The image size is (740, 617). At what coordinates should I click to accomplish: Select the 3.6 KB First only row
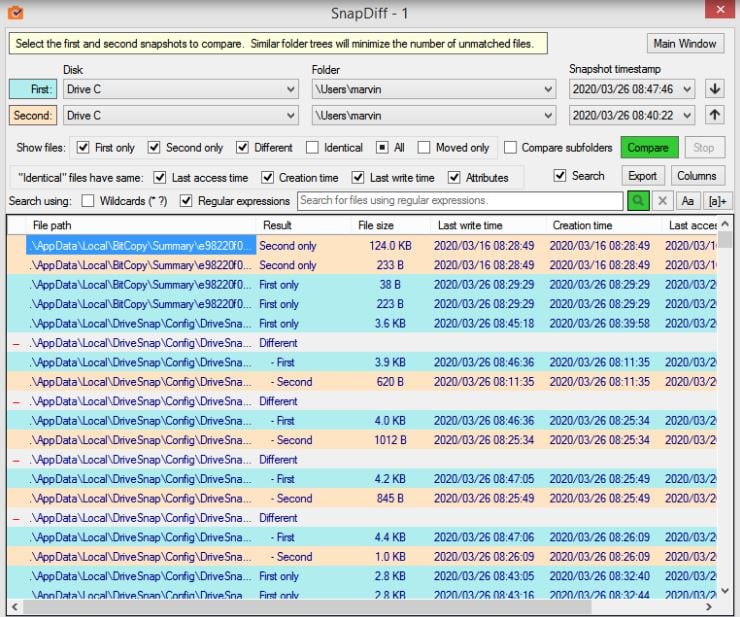click(x=362, y=323)
